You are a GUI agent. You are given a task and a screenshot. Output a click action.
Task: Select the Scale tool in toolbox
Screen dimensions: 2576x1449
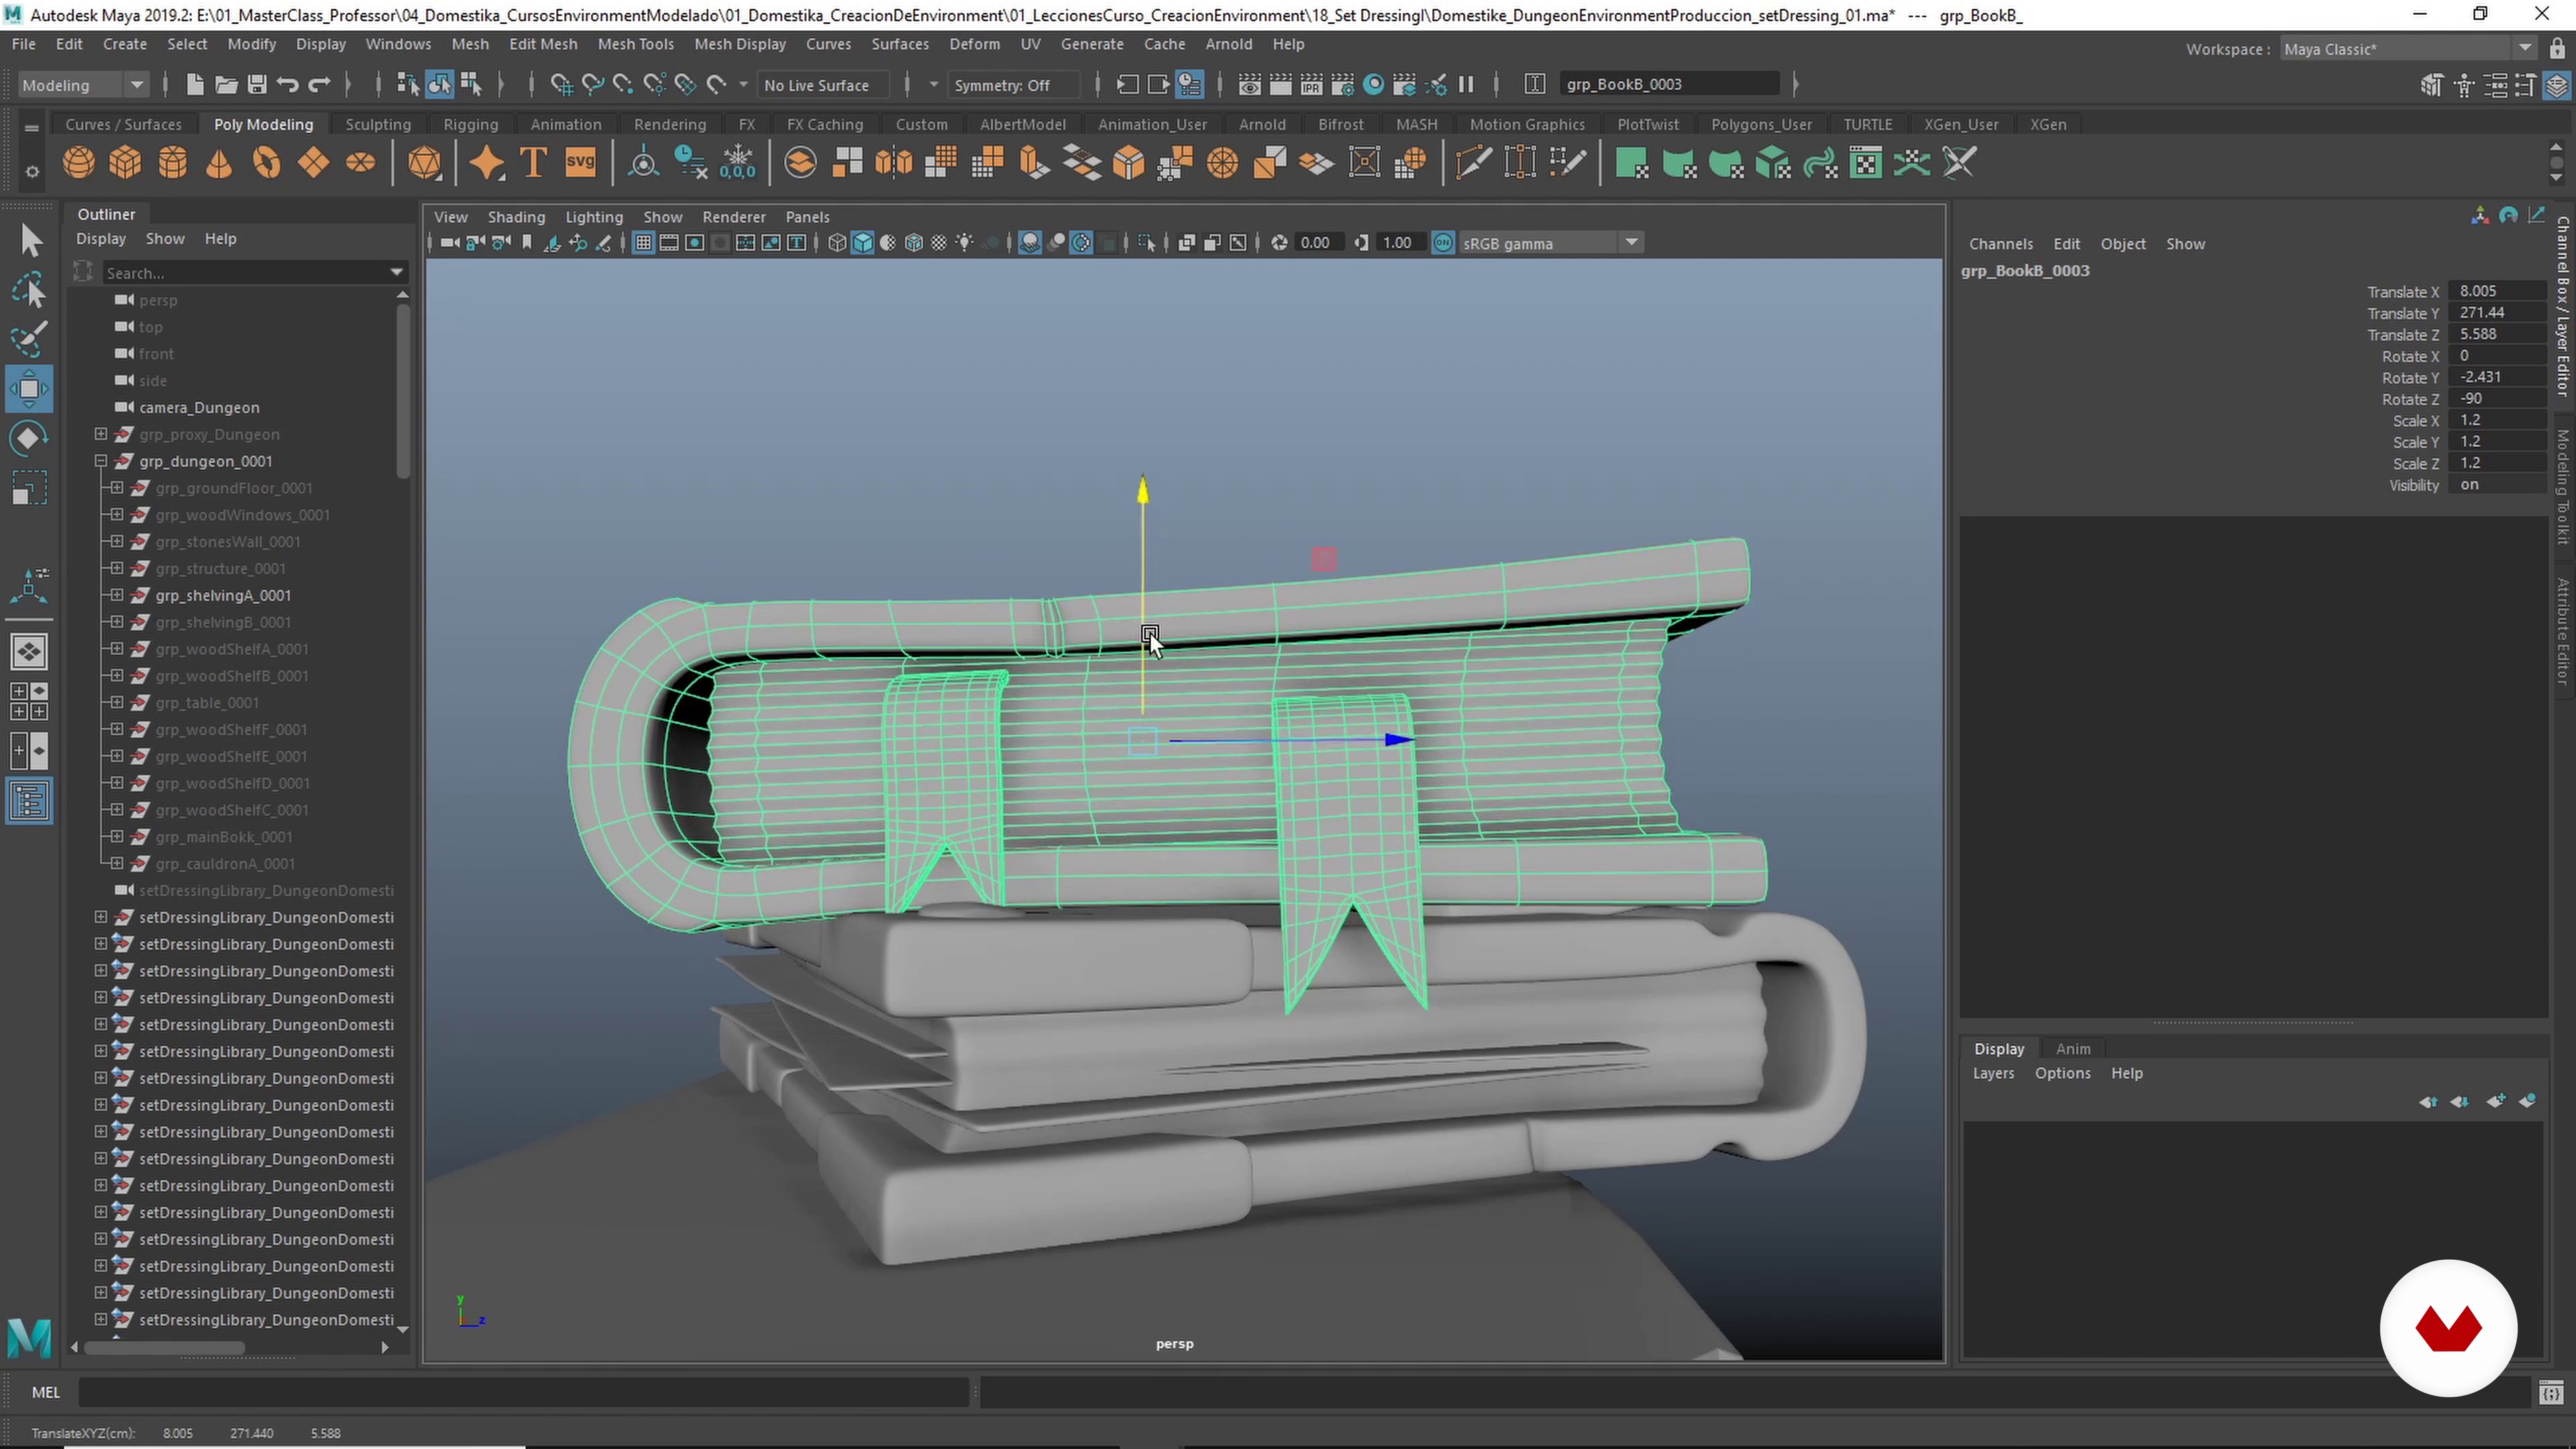pos(29,488)
